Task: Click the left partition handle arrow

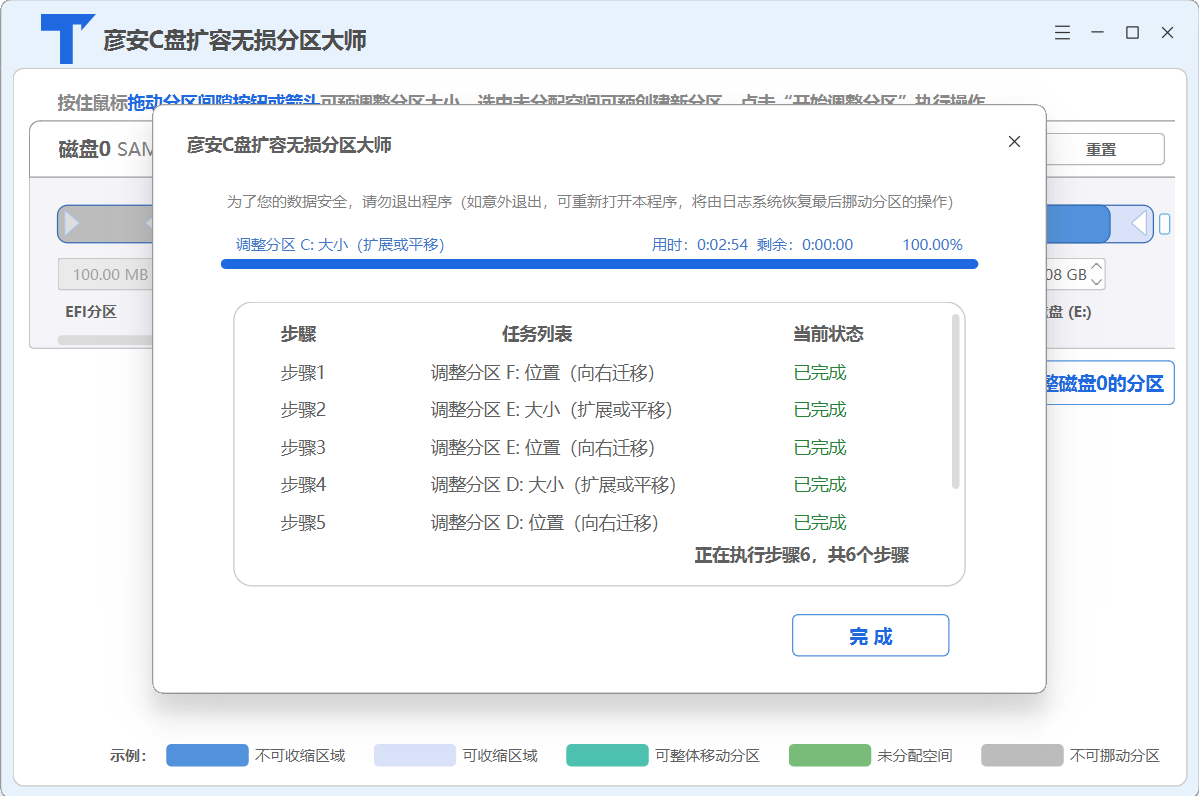Action: point(72,224)
